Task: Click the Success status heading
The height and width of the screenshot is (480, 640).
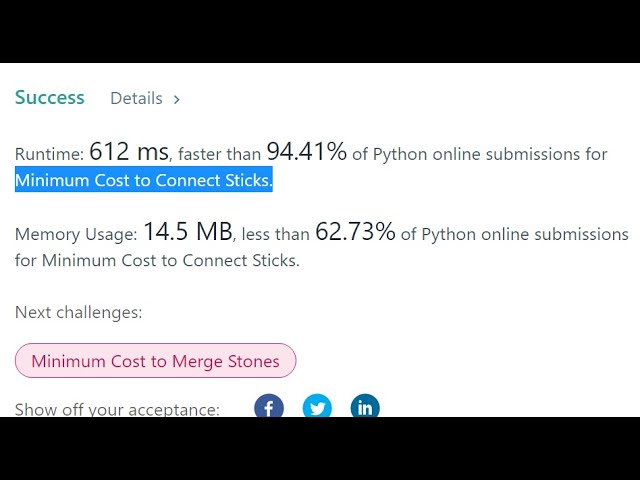Action: (50, 97)
